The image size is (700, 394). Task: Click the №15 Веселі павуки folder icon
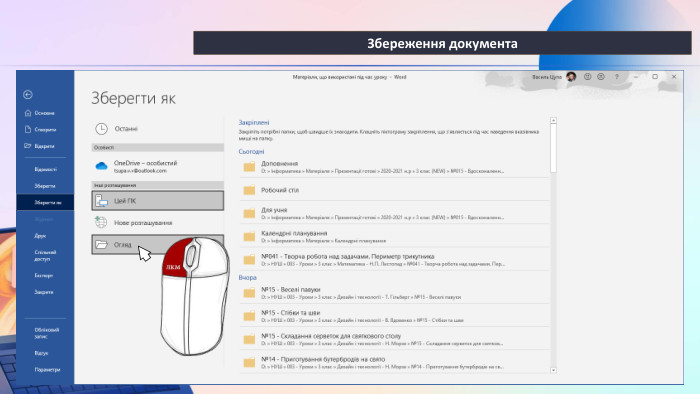tap(249, 293)
